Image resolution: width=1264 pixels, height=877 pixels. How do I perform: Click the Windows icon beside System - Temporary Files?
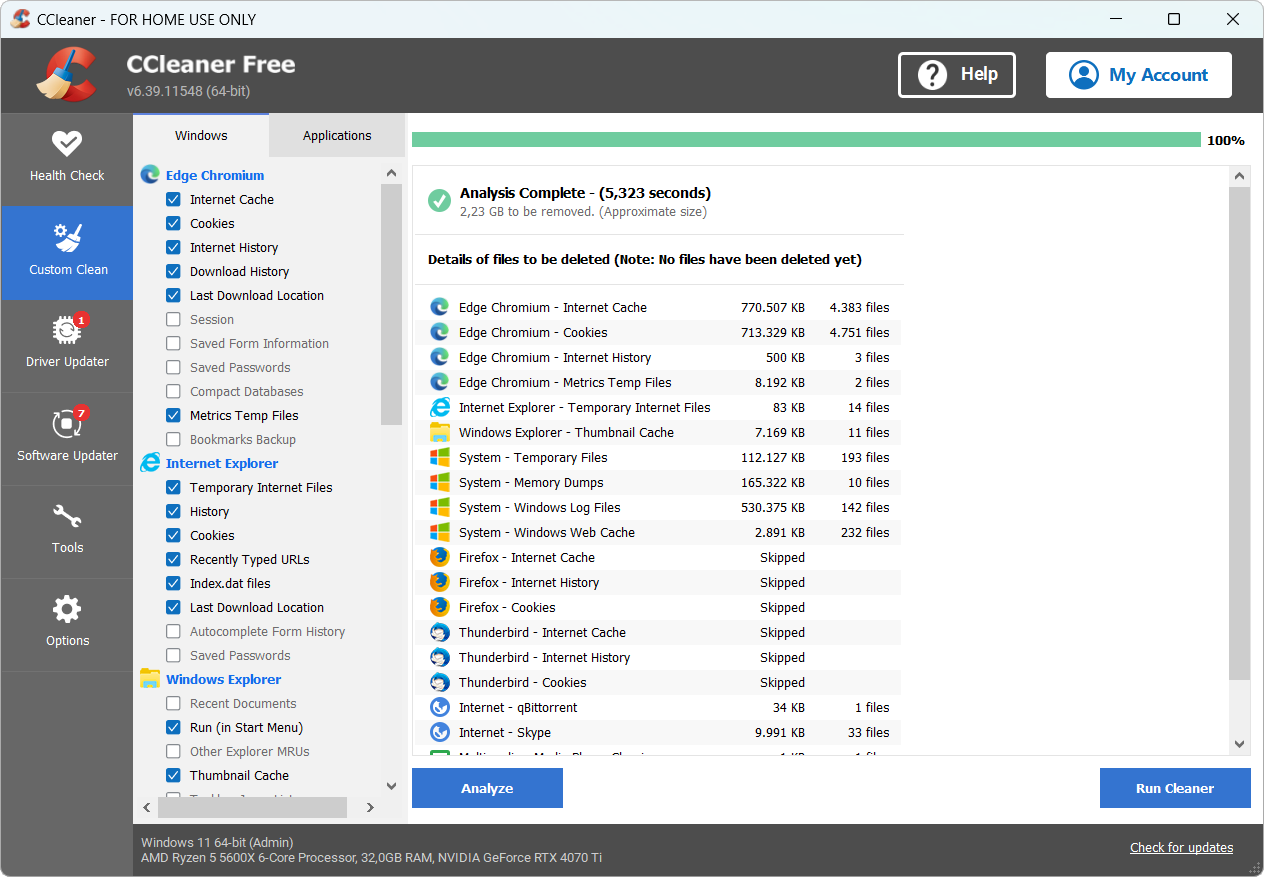coord(440,457)
